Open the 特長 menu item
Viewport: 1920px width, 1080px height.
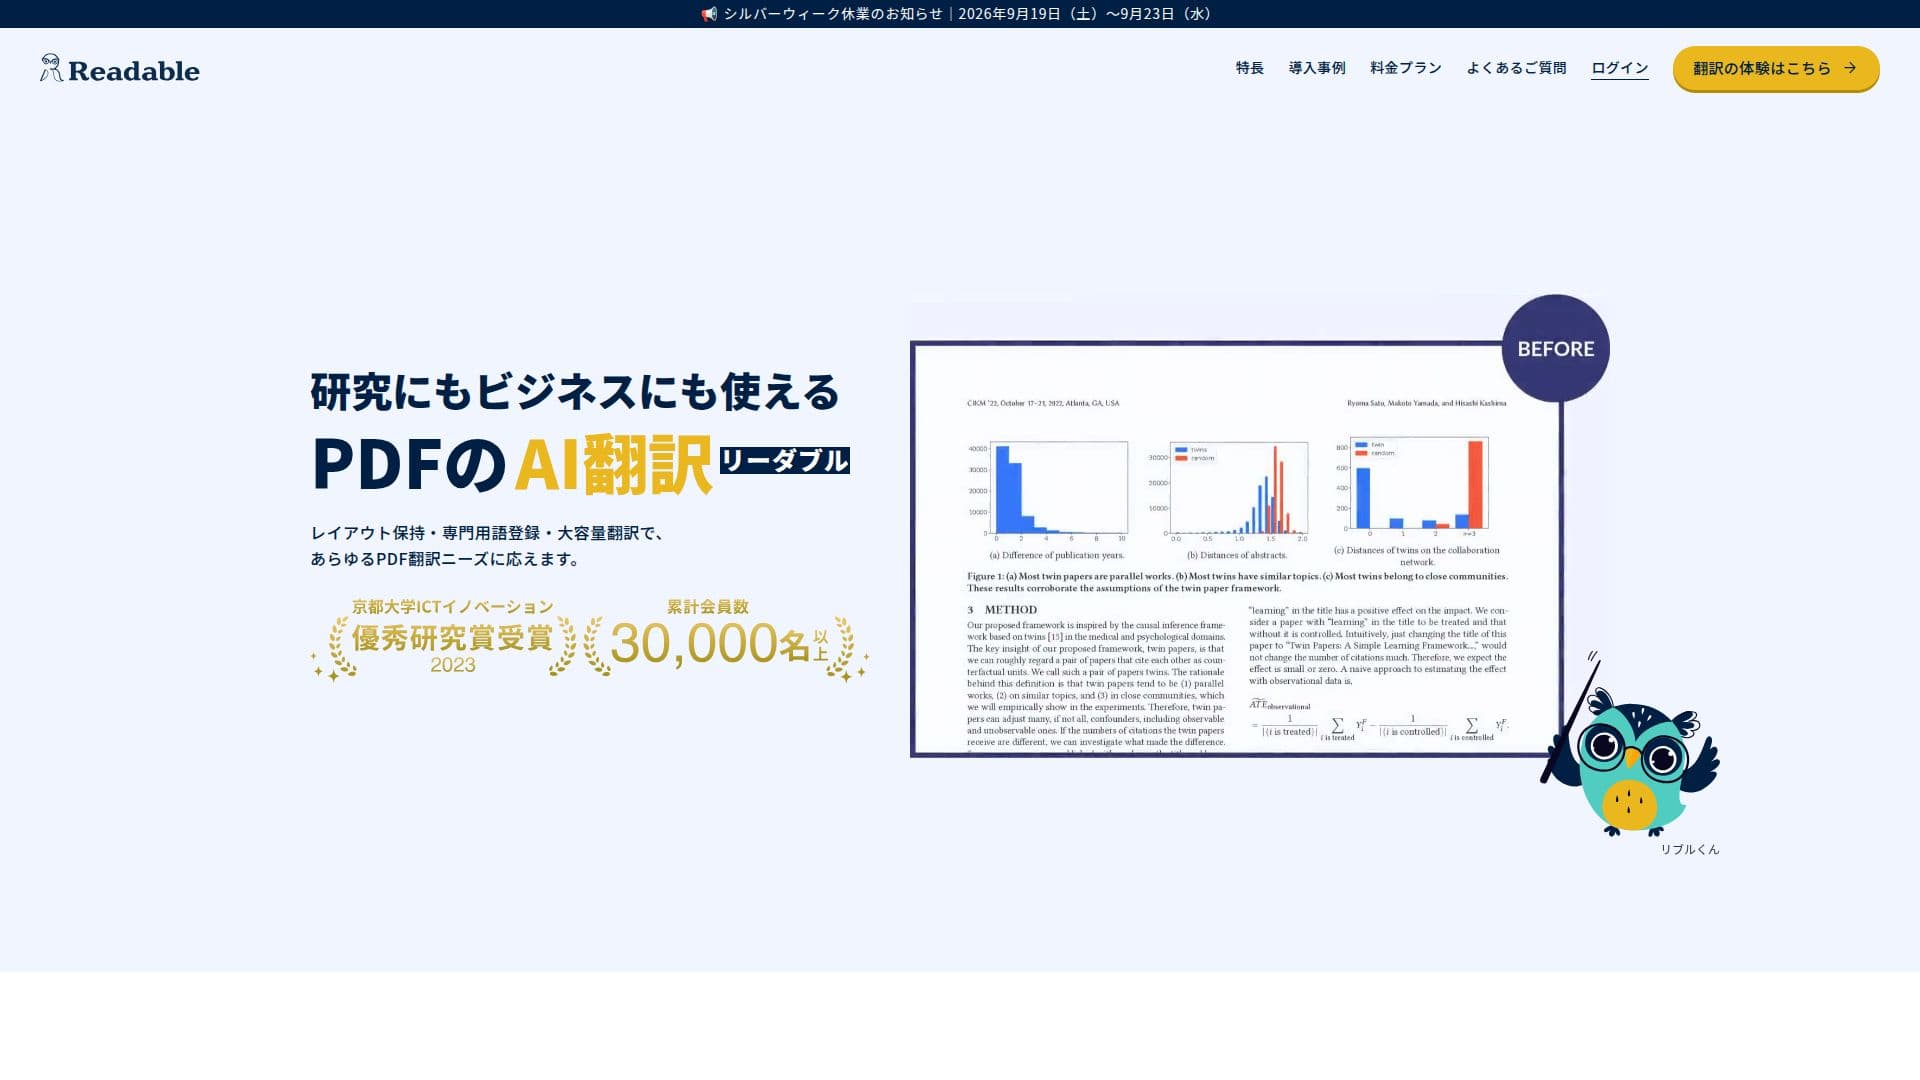[1249, 68]
